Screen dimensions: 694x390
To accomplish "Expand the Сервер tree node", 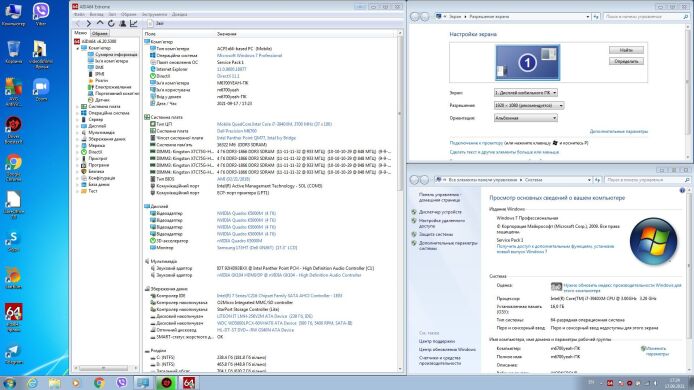I will click(x=78, y=120).
